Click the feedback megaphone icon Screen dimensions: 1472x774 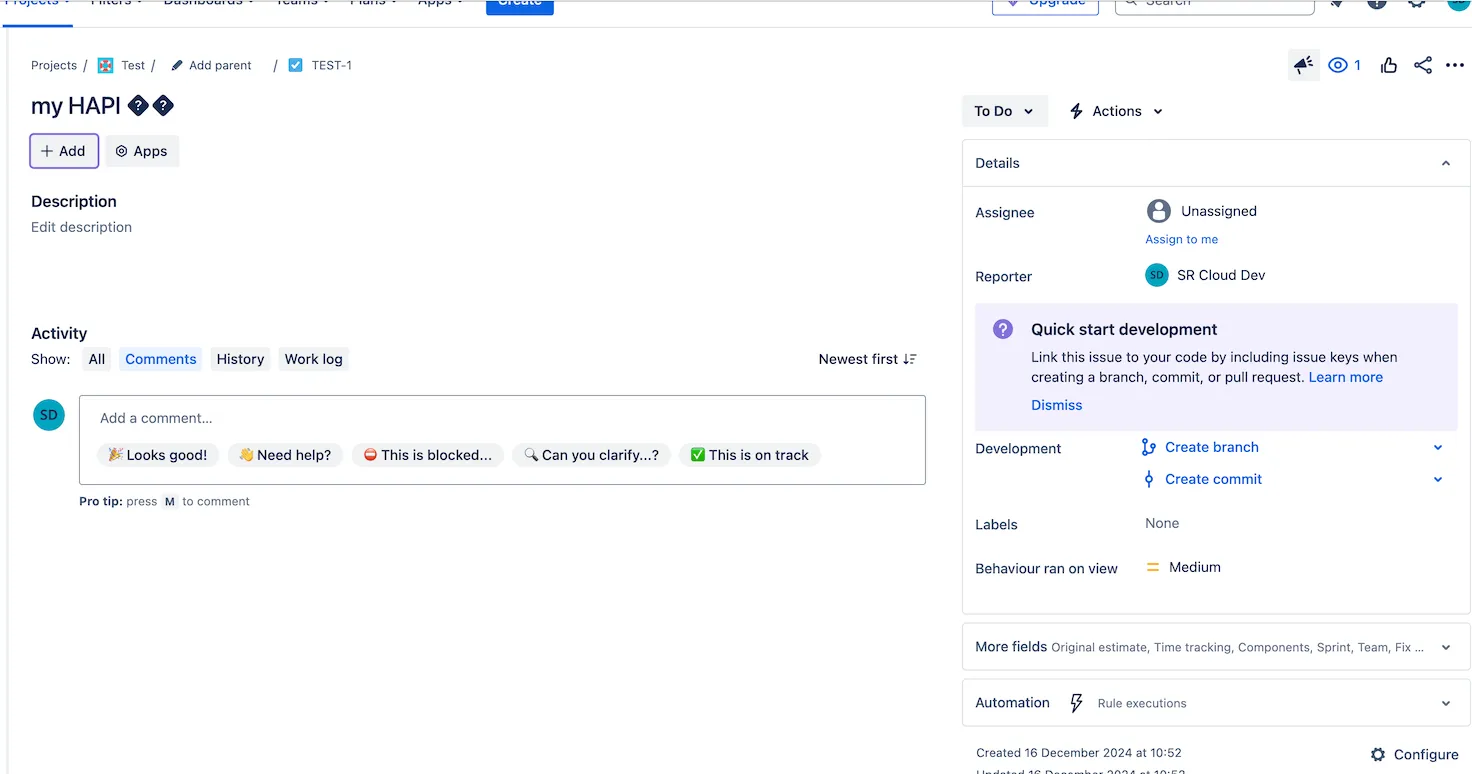click(1303, 65)
